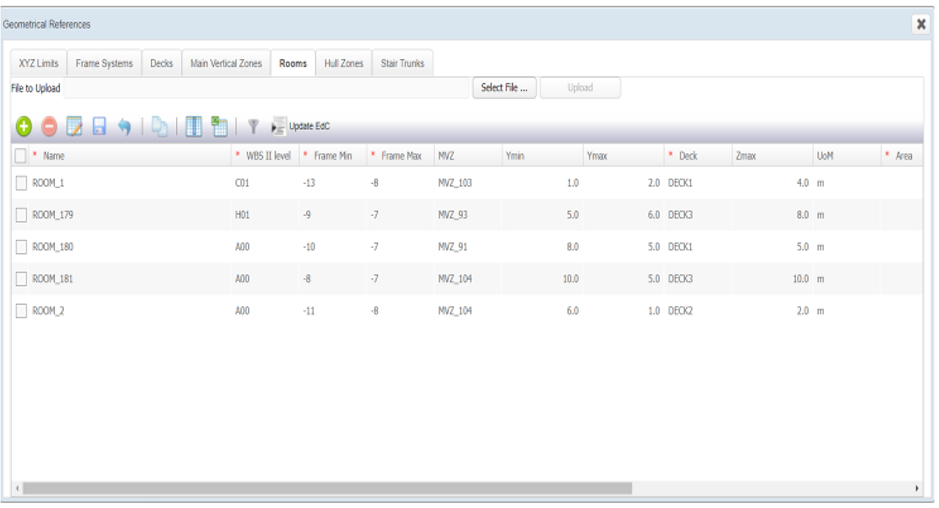The image size is (939, 508).
Task: Click the Update EdC button
Action: pos(300,126)
